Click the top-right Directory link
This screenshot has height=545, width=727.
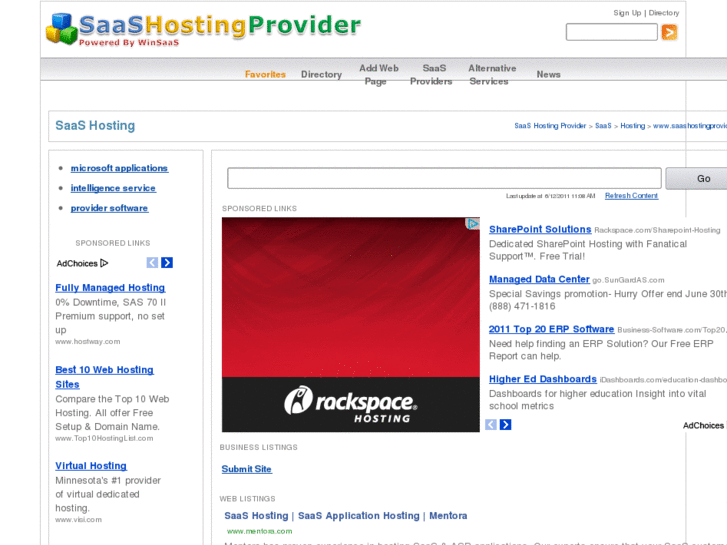[x=664, y=13]
